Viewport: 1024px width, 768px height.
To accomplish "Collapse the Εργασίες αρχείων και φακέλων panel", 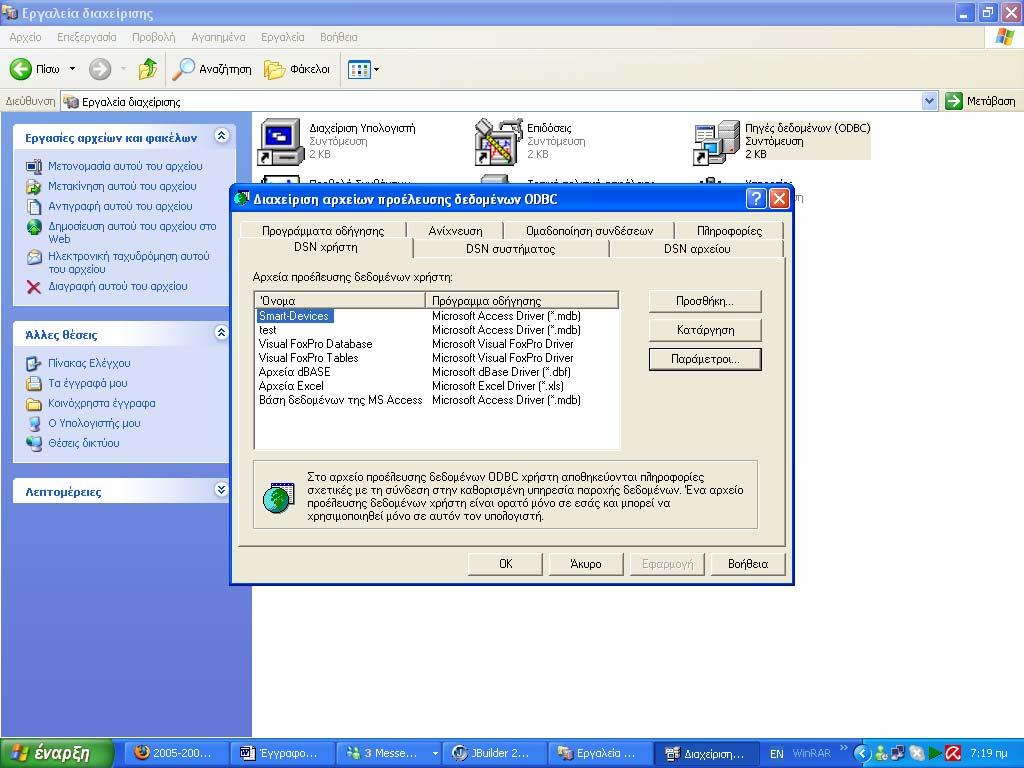I will point(221,136).
